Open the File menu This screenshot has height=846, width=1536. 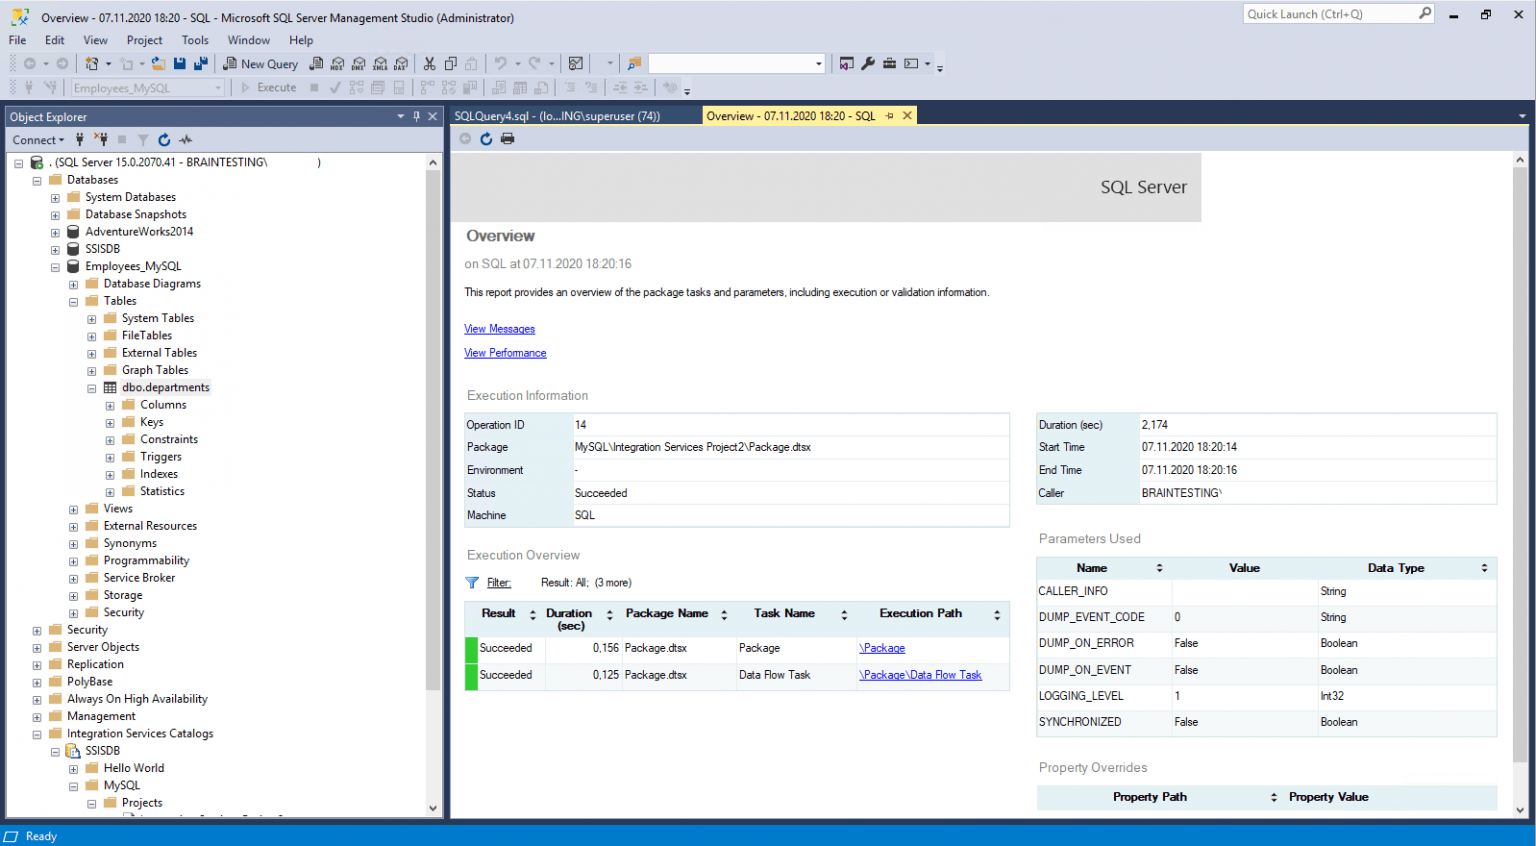(18, 40)
